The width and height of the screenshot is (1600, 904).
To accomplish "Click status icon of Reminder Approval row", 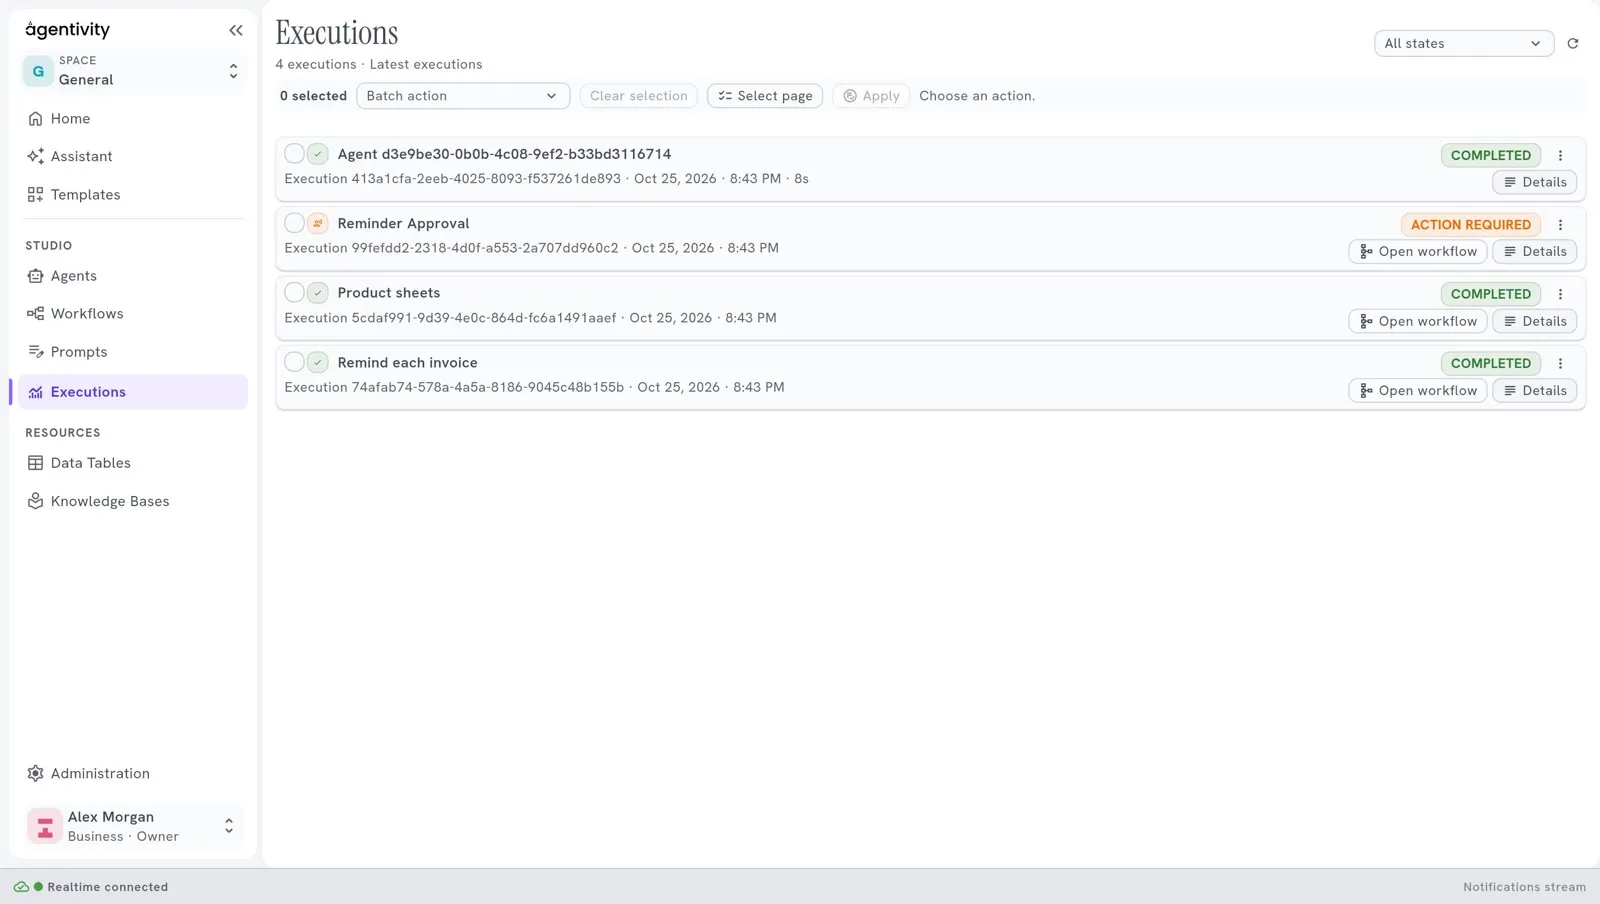I will point(318,223).
